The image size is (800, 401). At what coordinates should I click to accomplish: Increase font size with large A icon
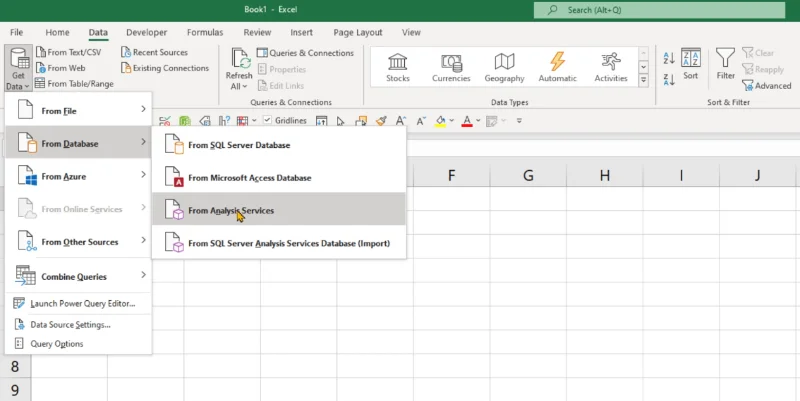[401, 121]
